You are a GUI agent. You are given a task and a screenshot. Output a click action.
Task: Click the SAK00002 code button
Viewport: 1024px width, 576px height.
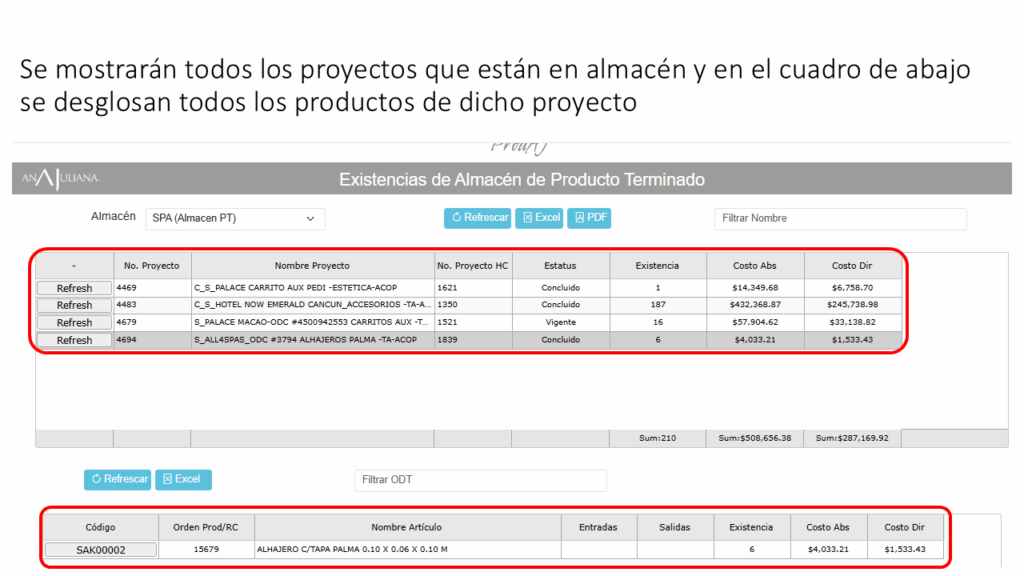click(x=100, y=550)
